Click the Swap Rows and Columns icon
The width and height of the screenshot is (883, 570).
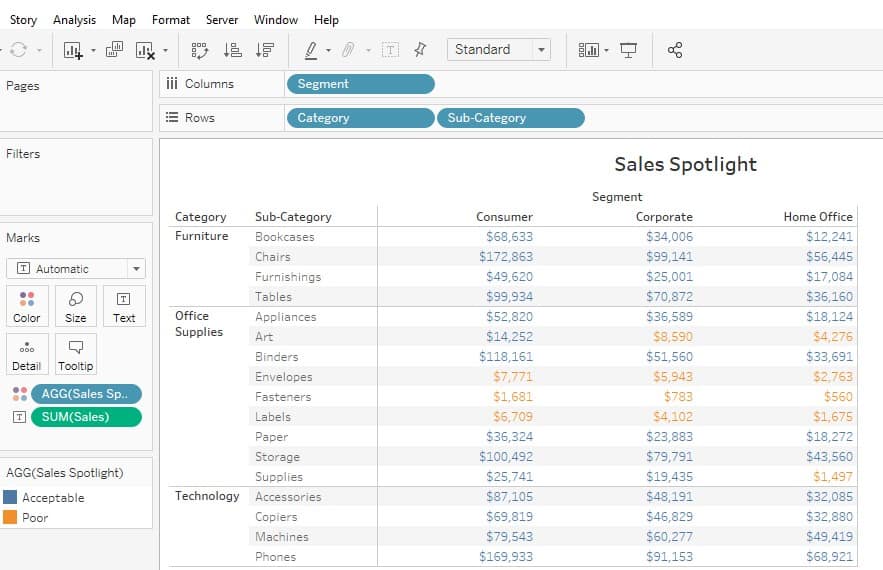click(199, 50)
